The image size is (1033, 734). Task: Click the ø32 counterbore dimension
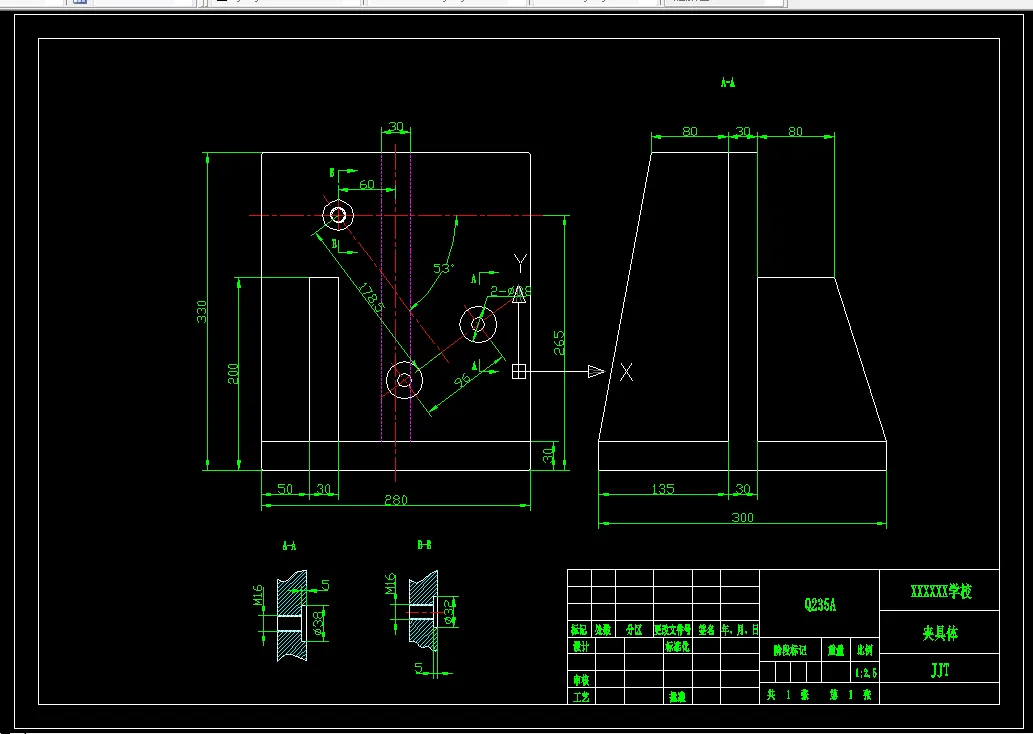(x=449, y=611)
